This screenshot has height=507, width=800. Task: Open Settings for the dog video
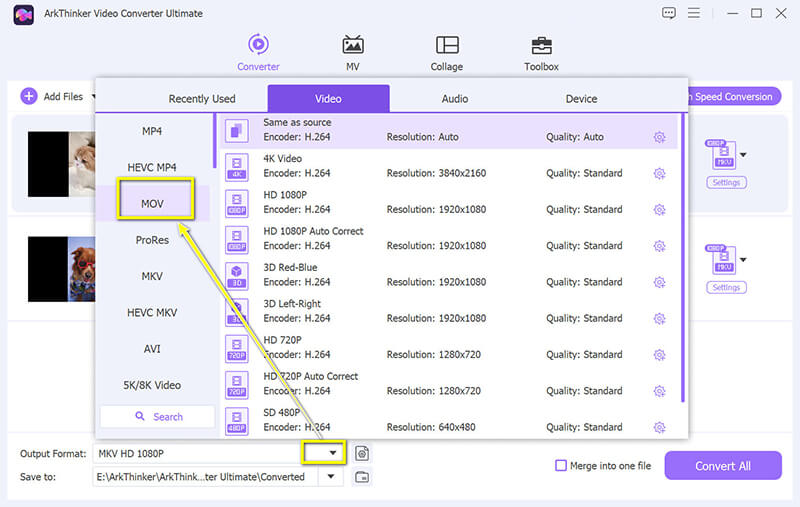click(x=726, y=287)
